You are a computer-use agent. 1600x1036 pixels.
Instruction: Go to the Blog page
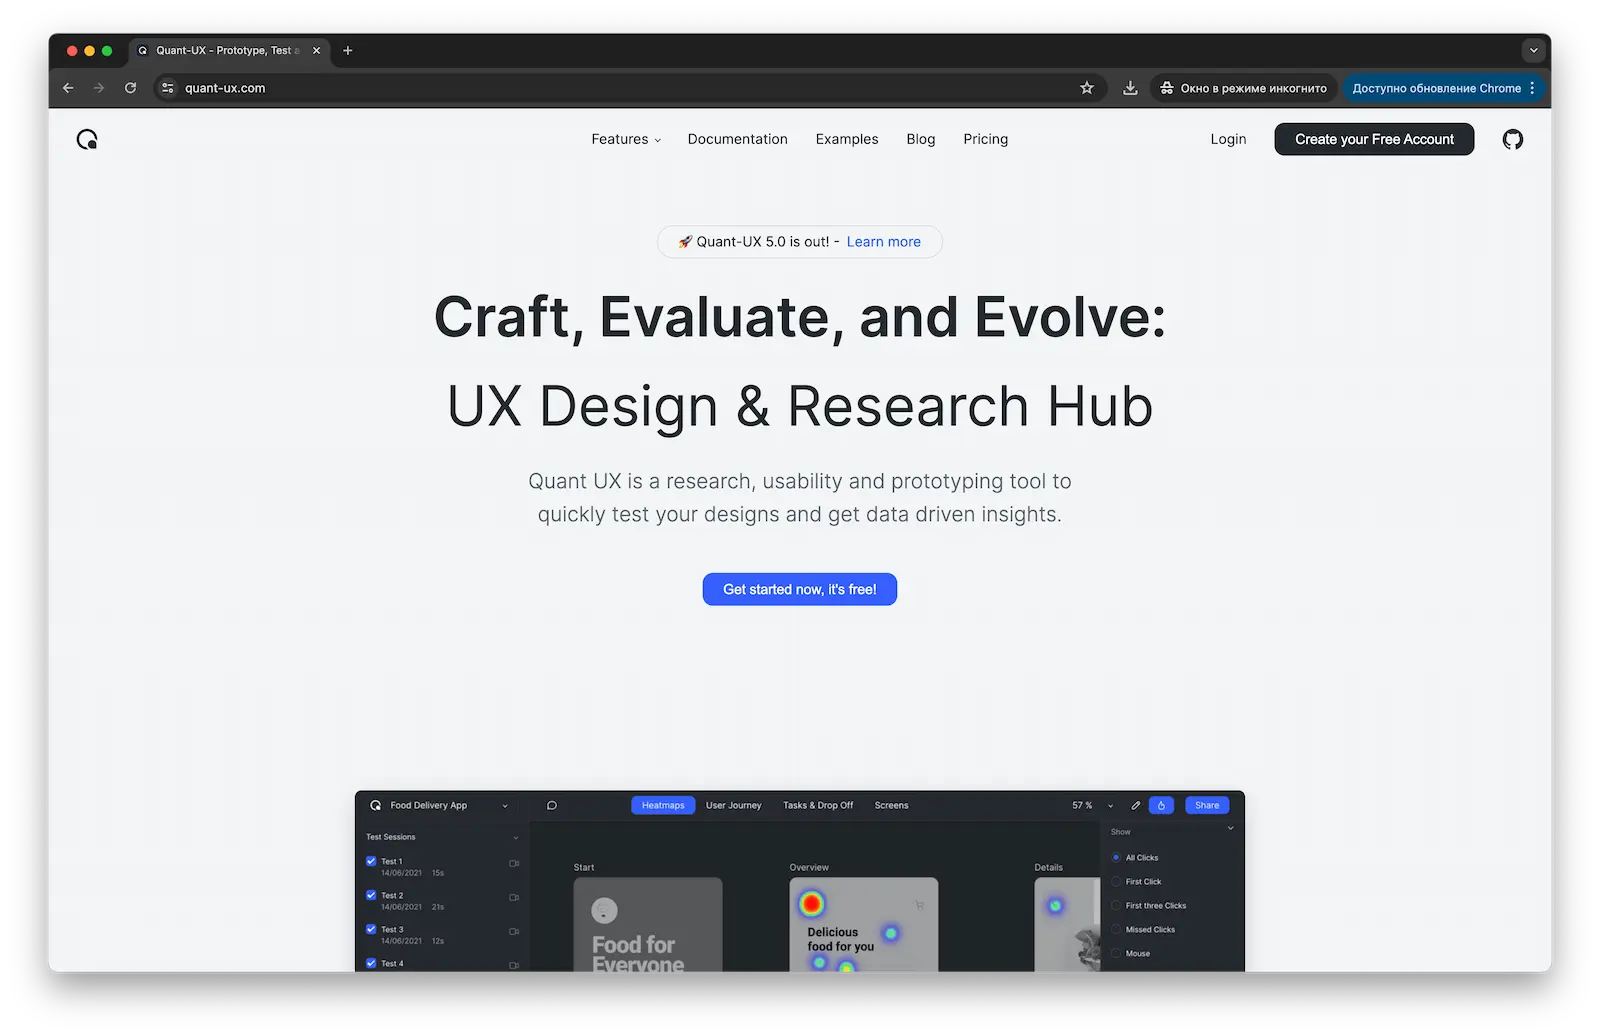pyautogui.click(x=920, y=139)
